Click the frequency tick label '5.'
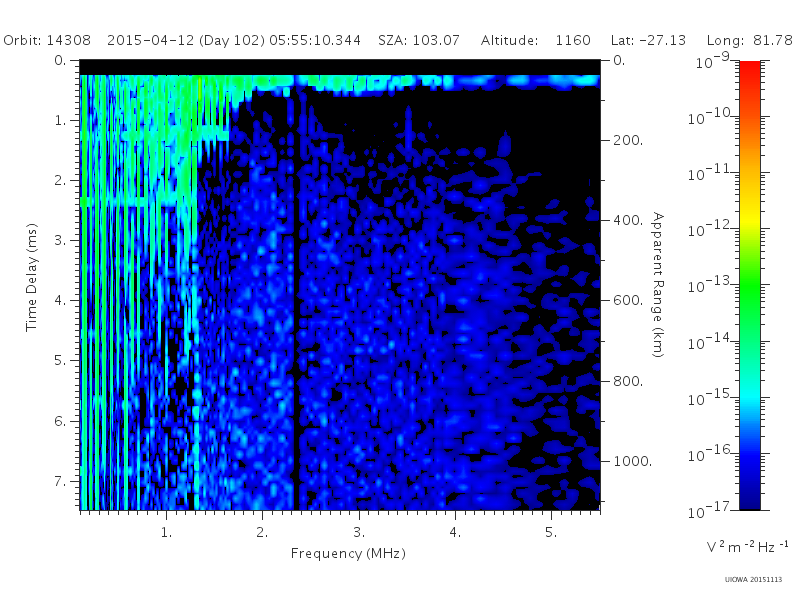 (x=551, y=532)
